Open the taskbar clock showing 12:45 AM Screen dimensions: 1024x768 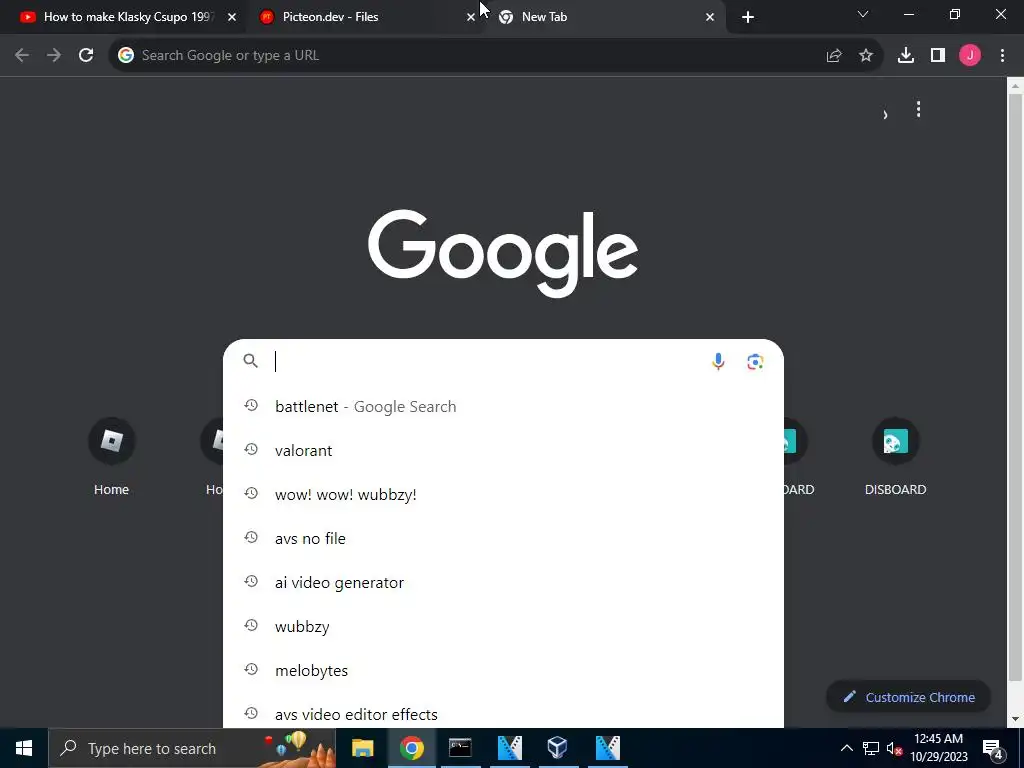938,748
